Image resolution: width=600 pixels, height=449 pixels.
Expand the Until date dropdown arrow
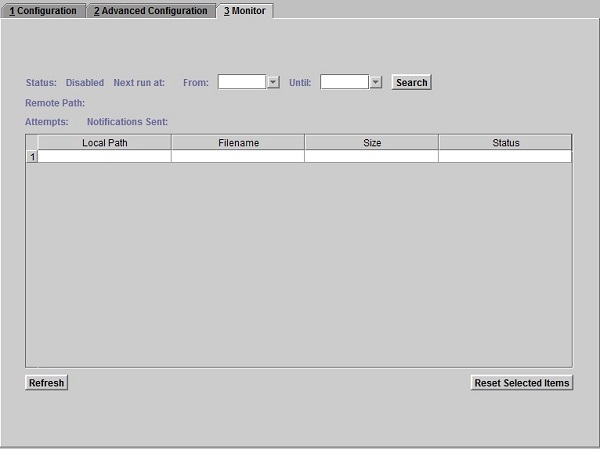(376, 82)
